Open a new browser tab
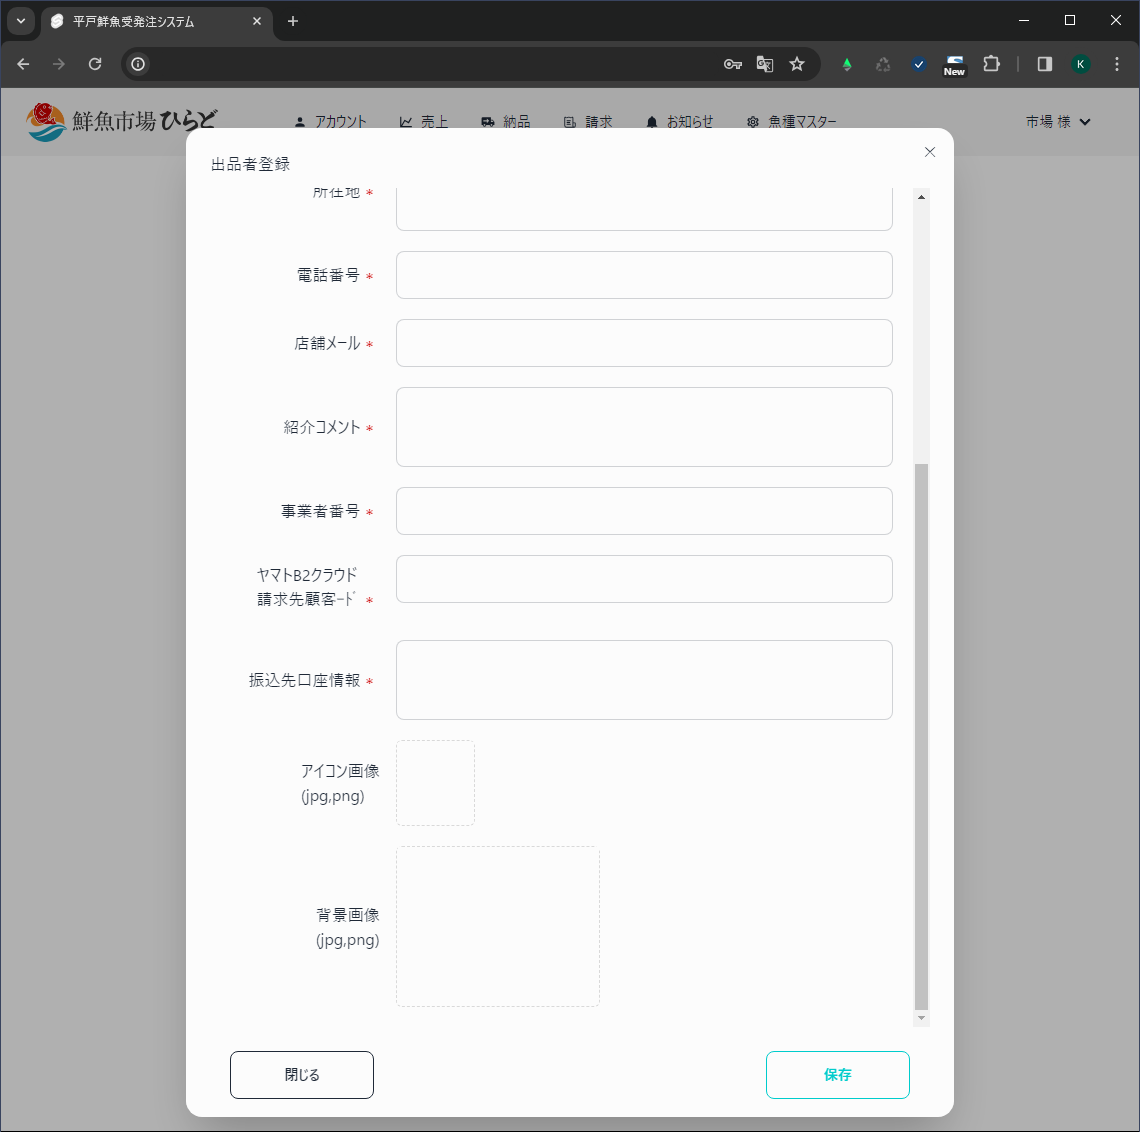The width and height of the screenshot is (1140, 1132). 293,21
